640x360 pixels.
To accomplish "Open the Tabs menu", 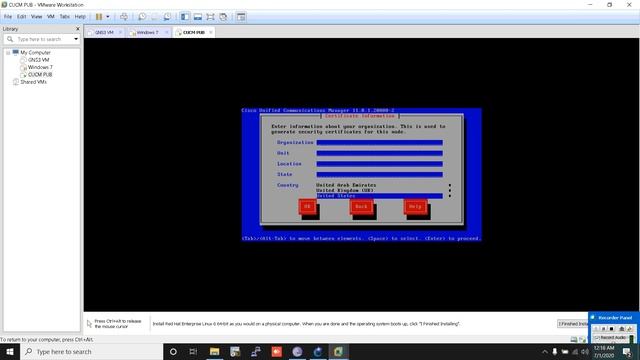I will [64, 17].
